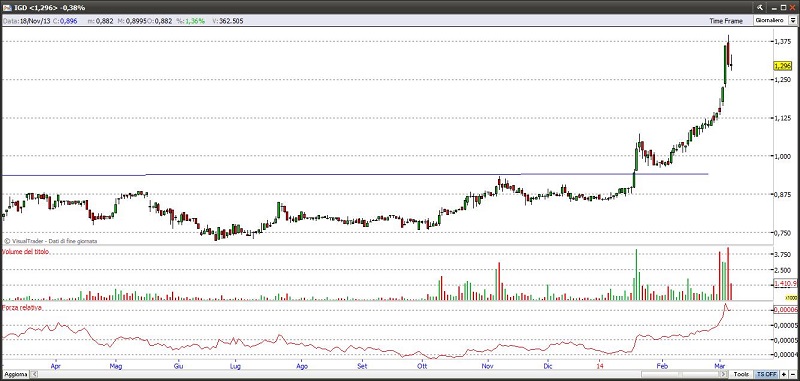Click the blue horizontal resistance line
The image size is (800, 381).
(x=355, y=174)
